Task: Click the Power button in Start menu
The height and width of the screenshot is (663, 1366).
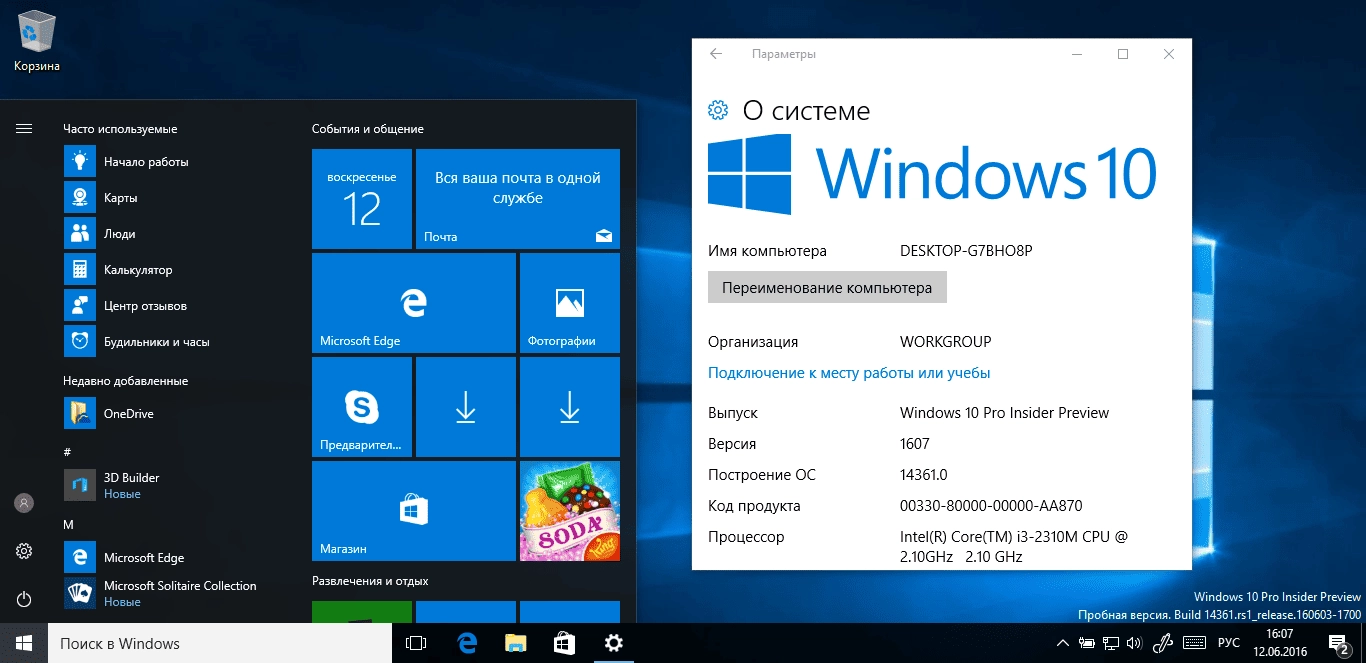Action: click(24, 599)
